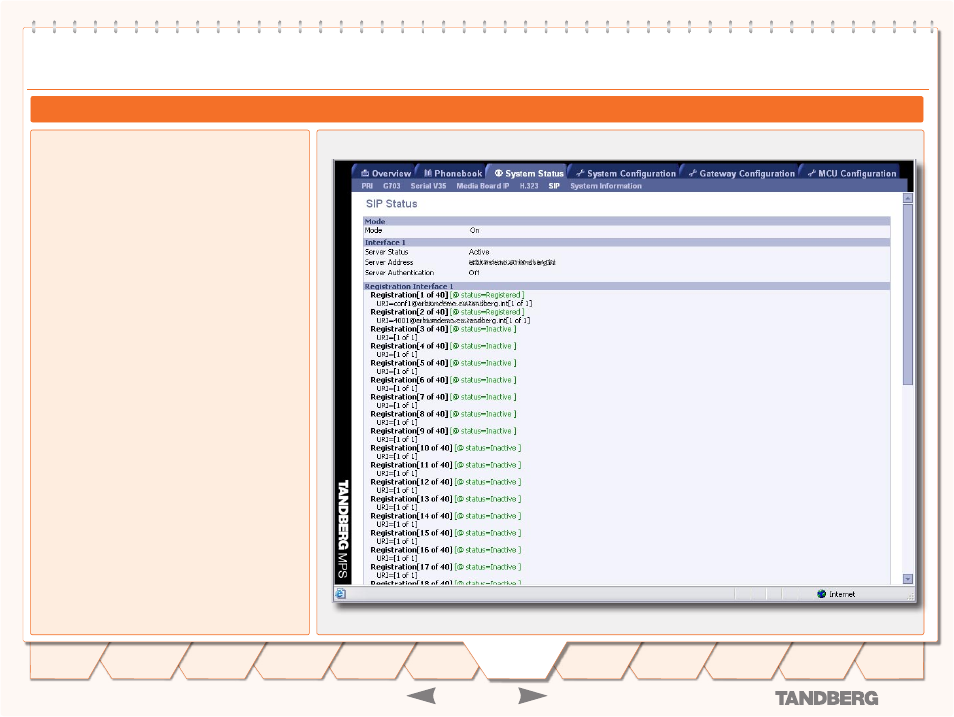Open the Media Board IP sub-tab
The image size is (954, 717).
(482, 186)
